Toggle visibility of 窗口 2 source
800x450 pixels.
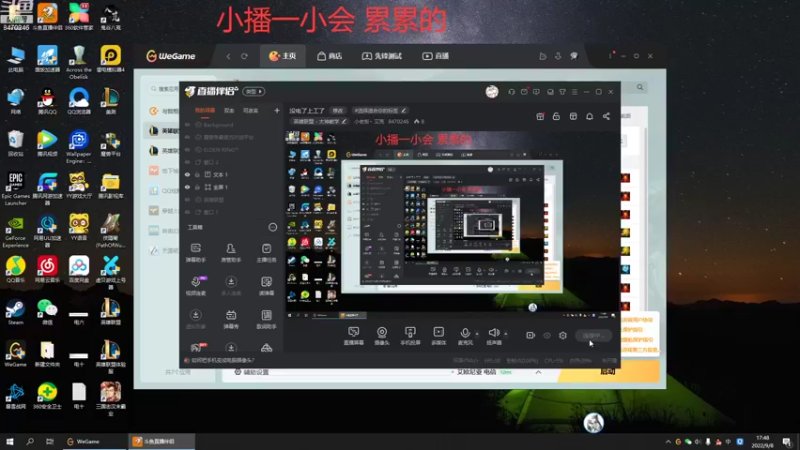(187, 162)
